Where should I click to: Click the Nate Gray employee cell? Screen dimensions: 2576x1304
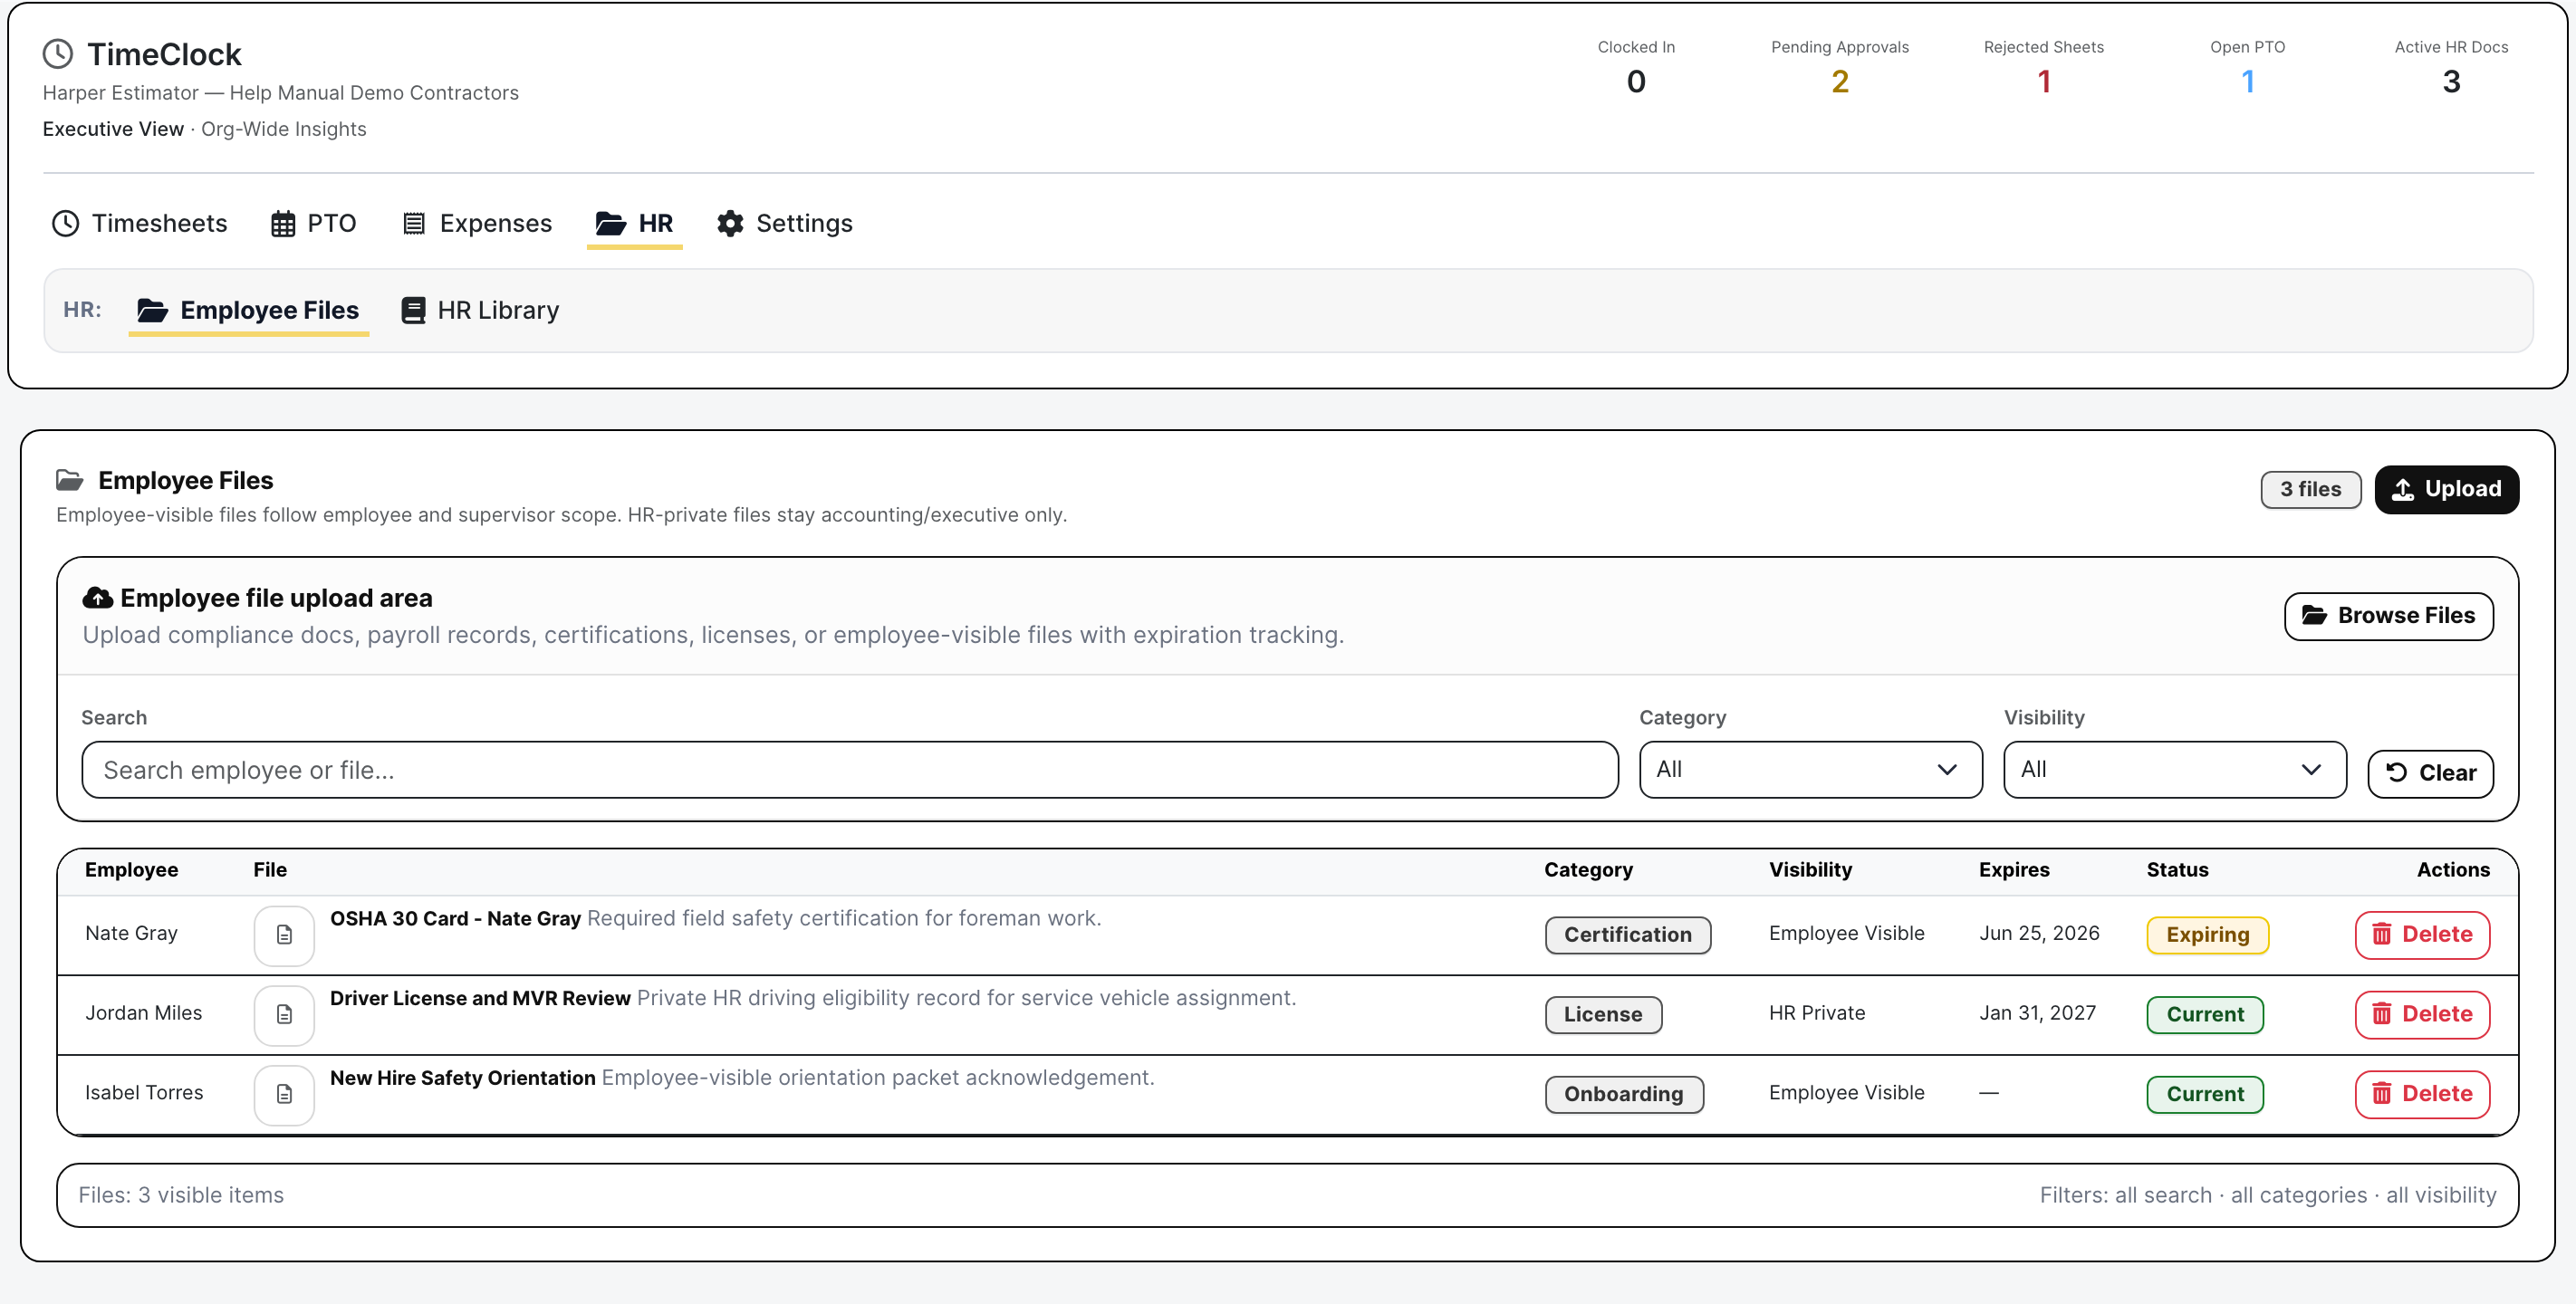(x=131, y=933)
